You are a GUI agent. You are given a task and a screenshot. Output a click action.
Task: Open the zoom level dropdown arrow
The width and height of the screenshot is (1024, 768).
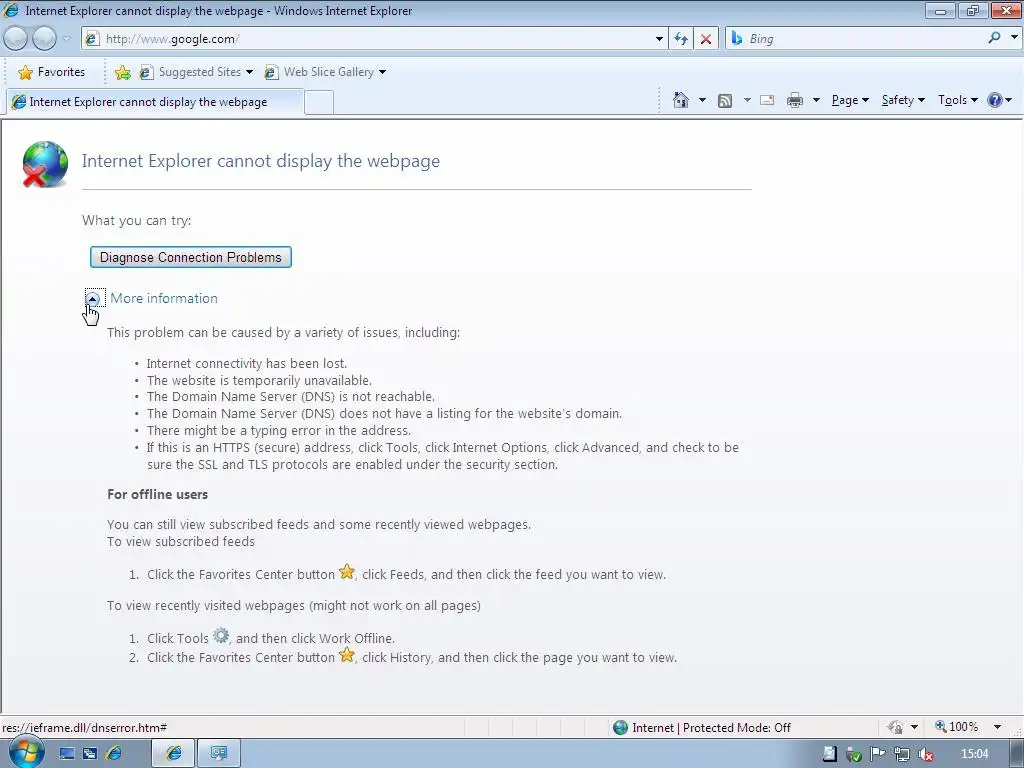(x=997, y=727)
